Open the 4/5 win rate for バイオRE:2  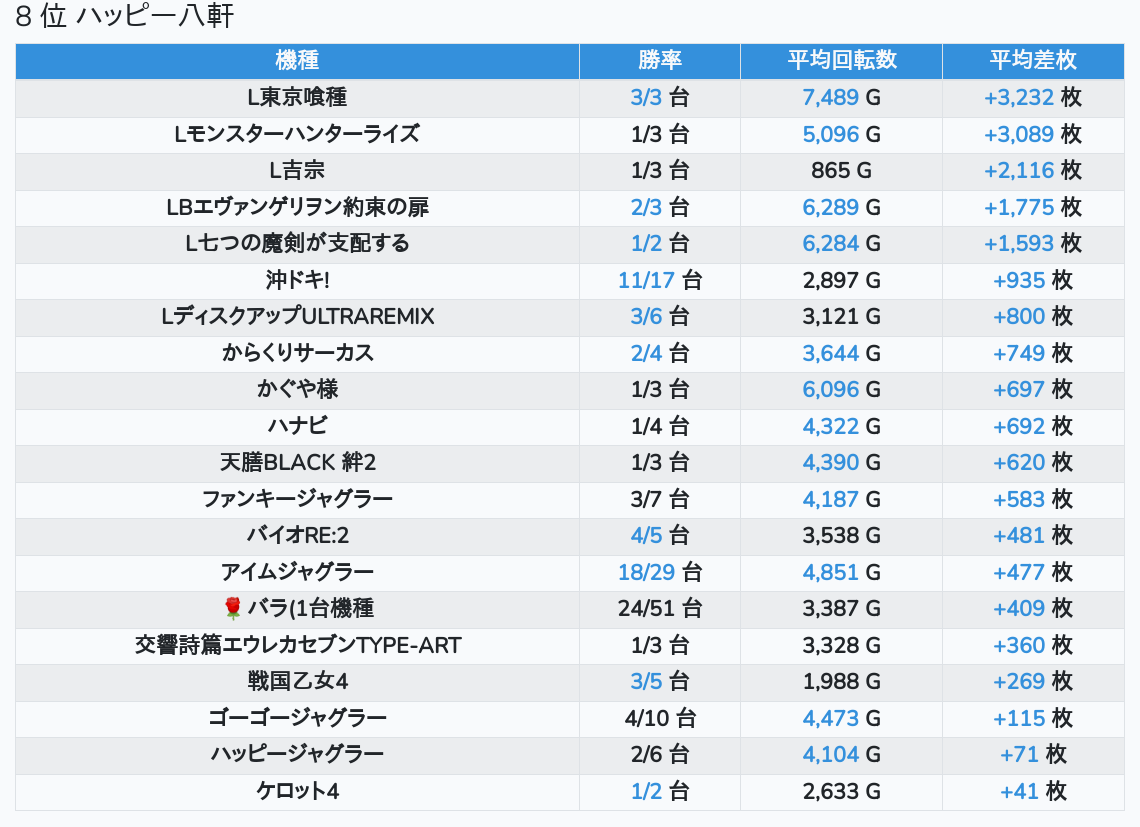click(x=647, y=535)
